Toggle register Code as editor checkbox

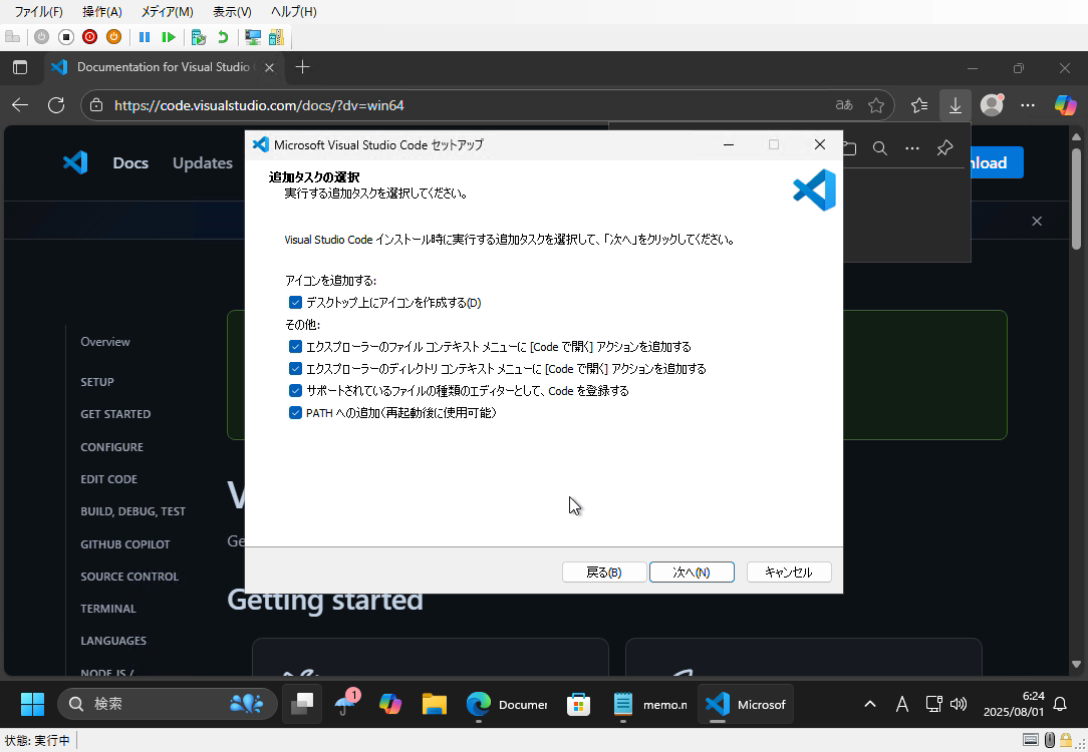point(296,391)
